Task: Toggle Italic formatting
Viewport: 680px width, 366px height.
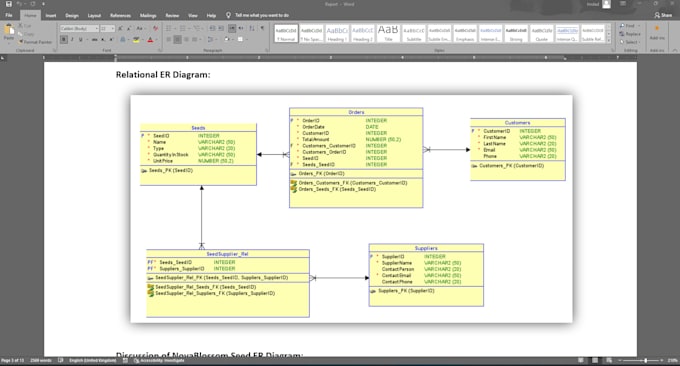Action: pyautogui.click(x=72, y=39)
